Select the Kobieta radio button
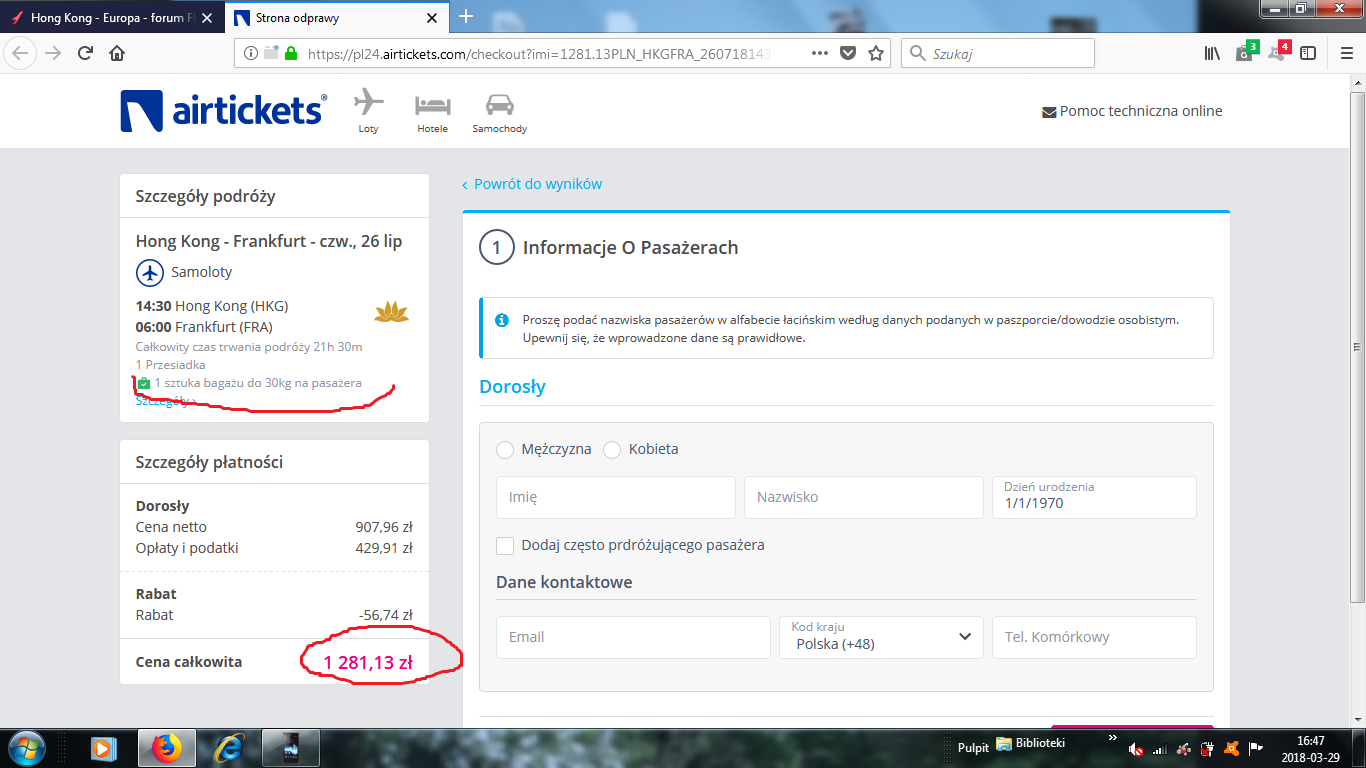Viewport: 1366px width, 768px height. click(x=612, y=450)
